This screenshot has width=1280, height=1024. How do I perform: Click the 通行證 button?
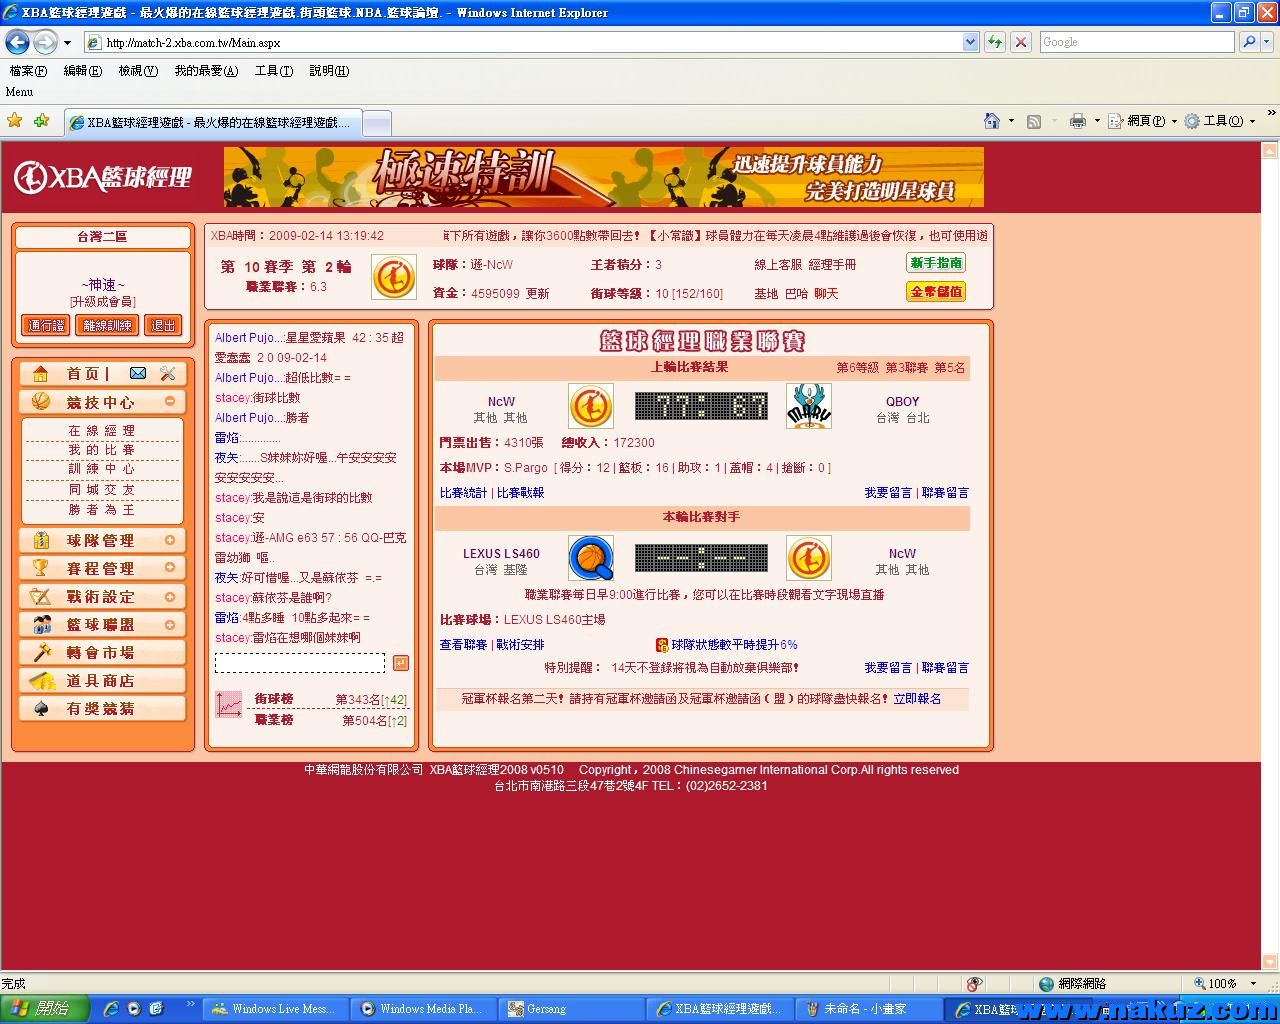click(46, 325)
